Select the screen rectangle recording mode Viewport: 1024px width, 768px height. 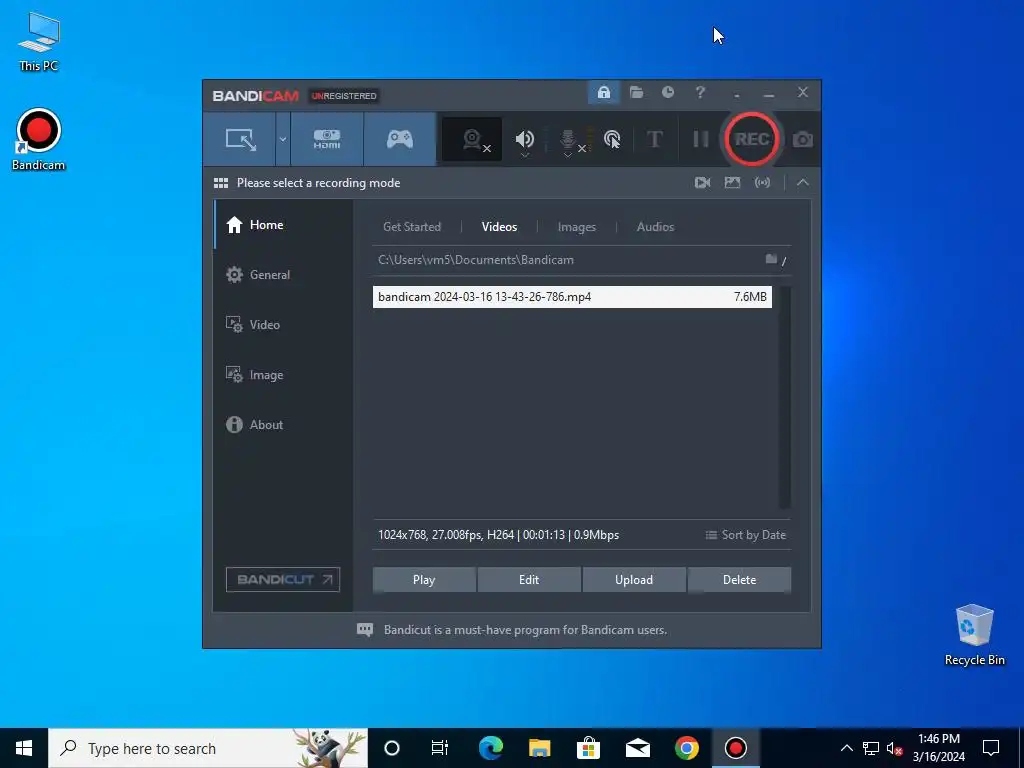click(x=240, y=139)
